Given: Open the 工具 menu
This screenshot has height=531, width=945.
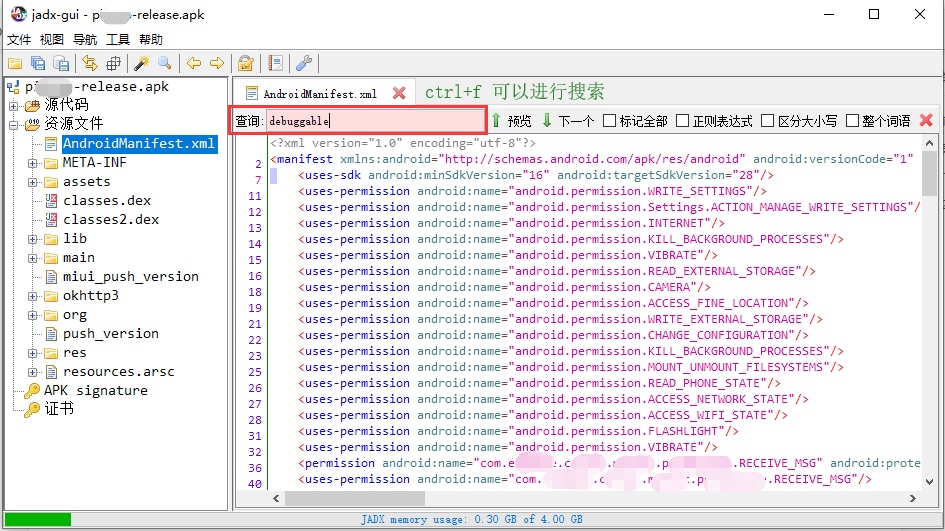Looking at the screenshot, I should click(118, 40).
